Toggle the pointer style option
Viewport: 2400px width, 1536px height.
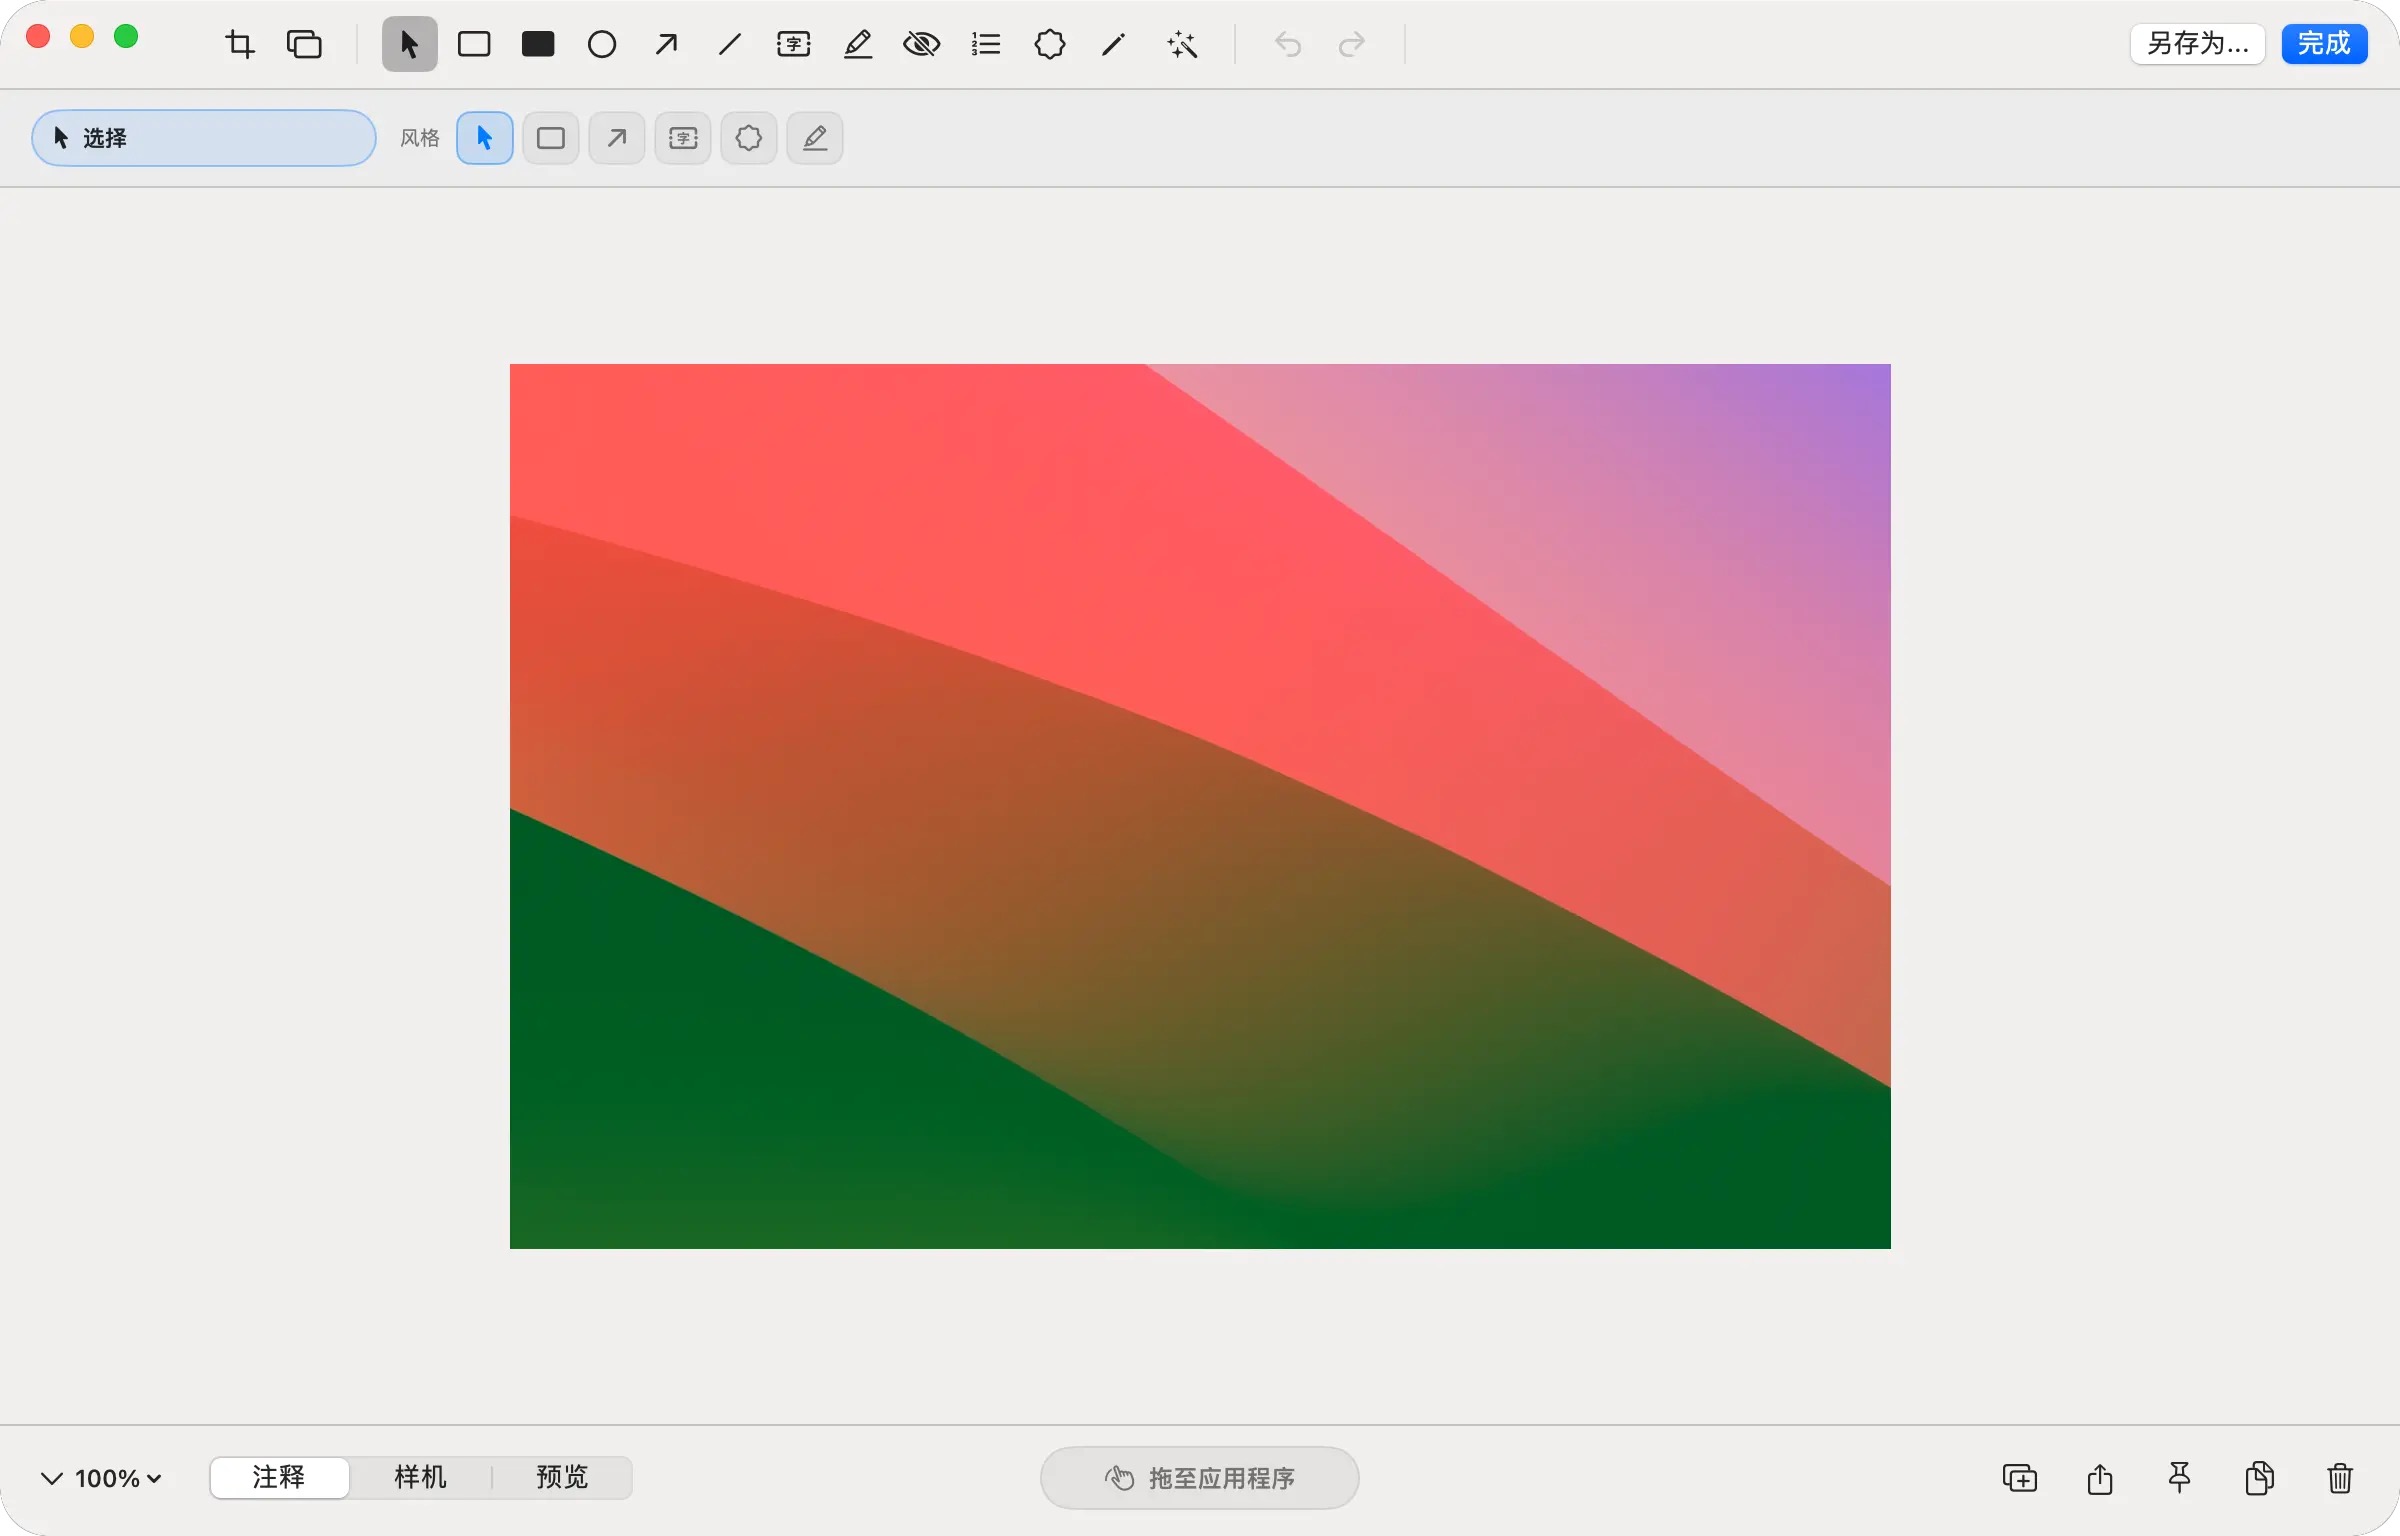[485, 138]
